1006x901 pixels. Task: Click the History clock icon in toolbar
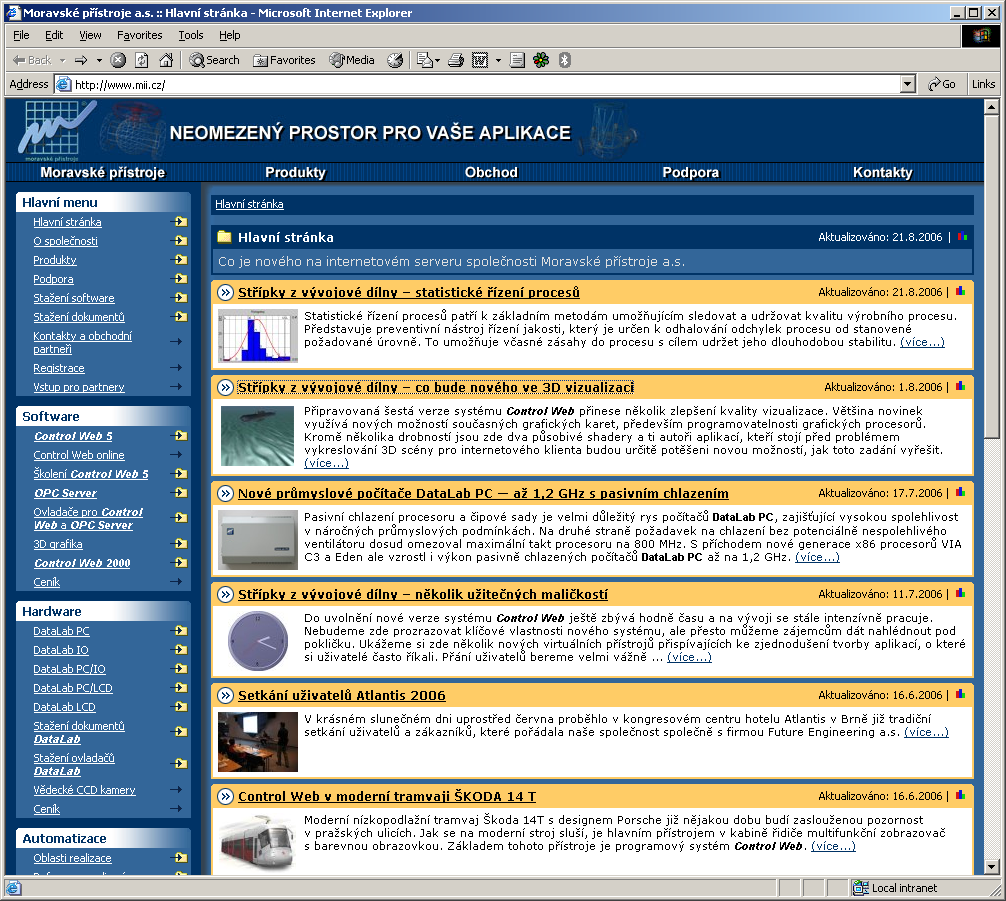tap(395, 60)
